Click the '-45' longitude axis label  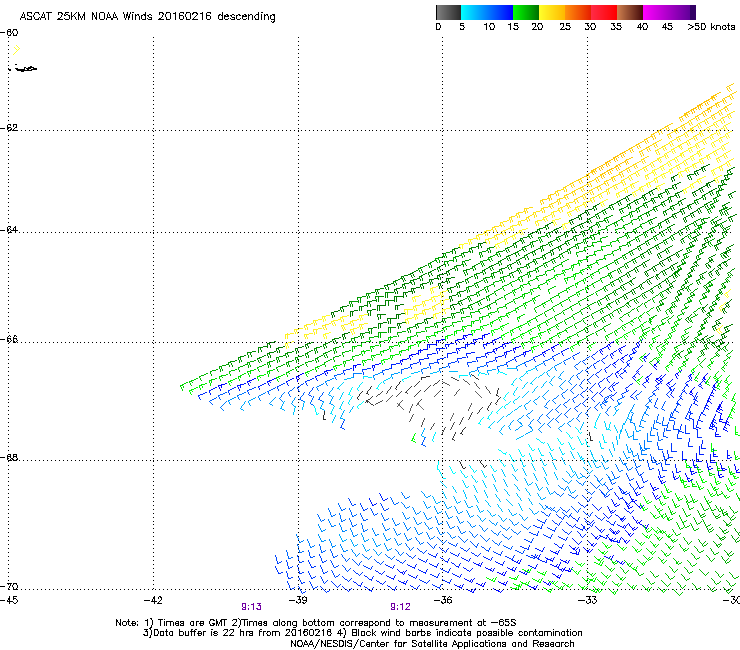(9, 600)
